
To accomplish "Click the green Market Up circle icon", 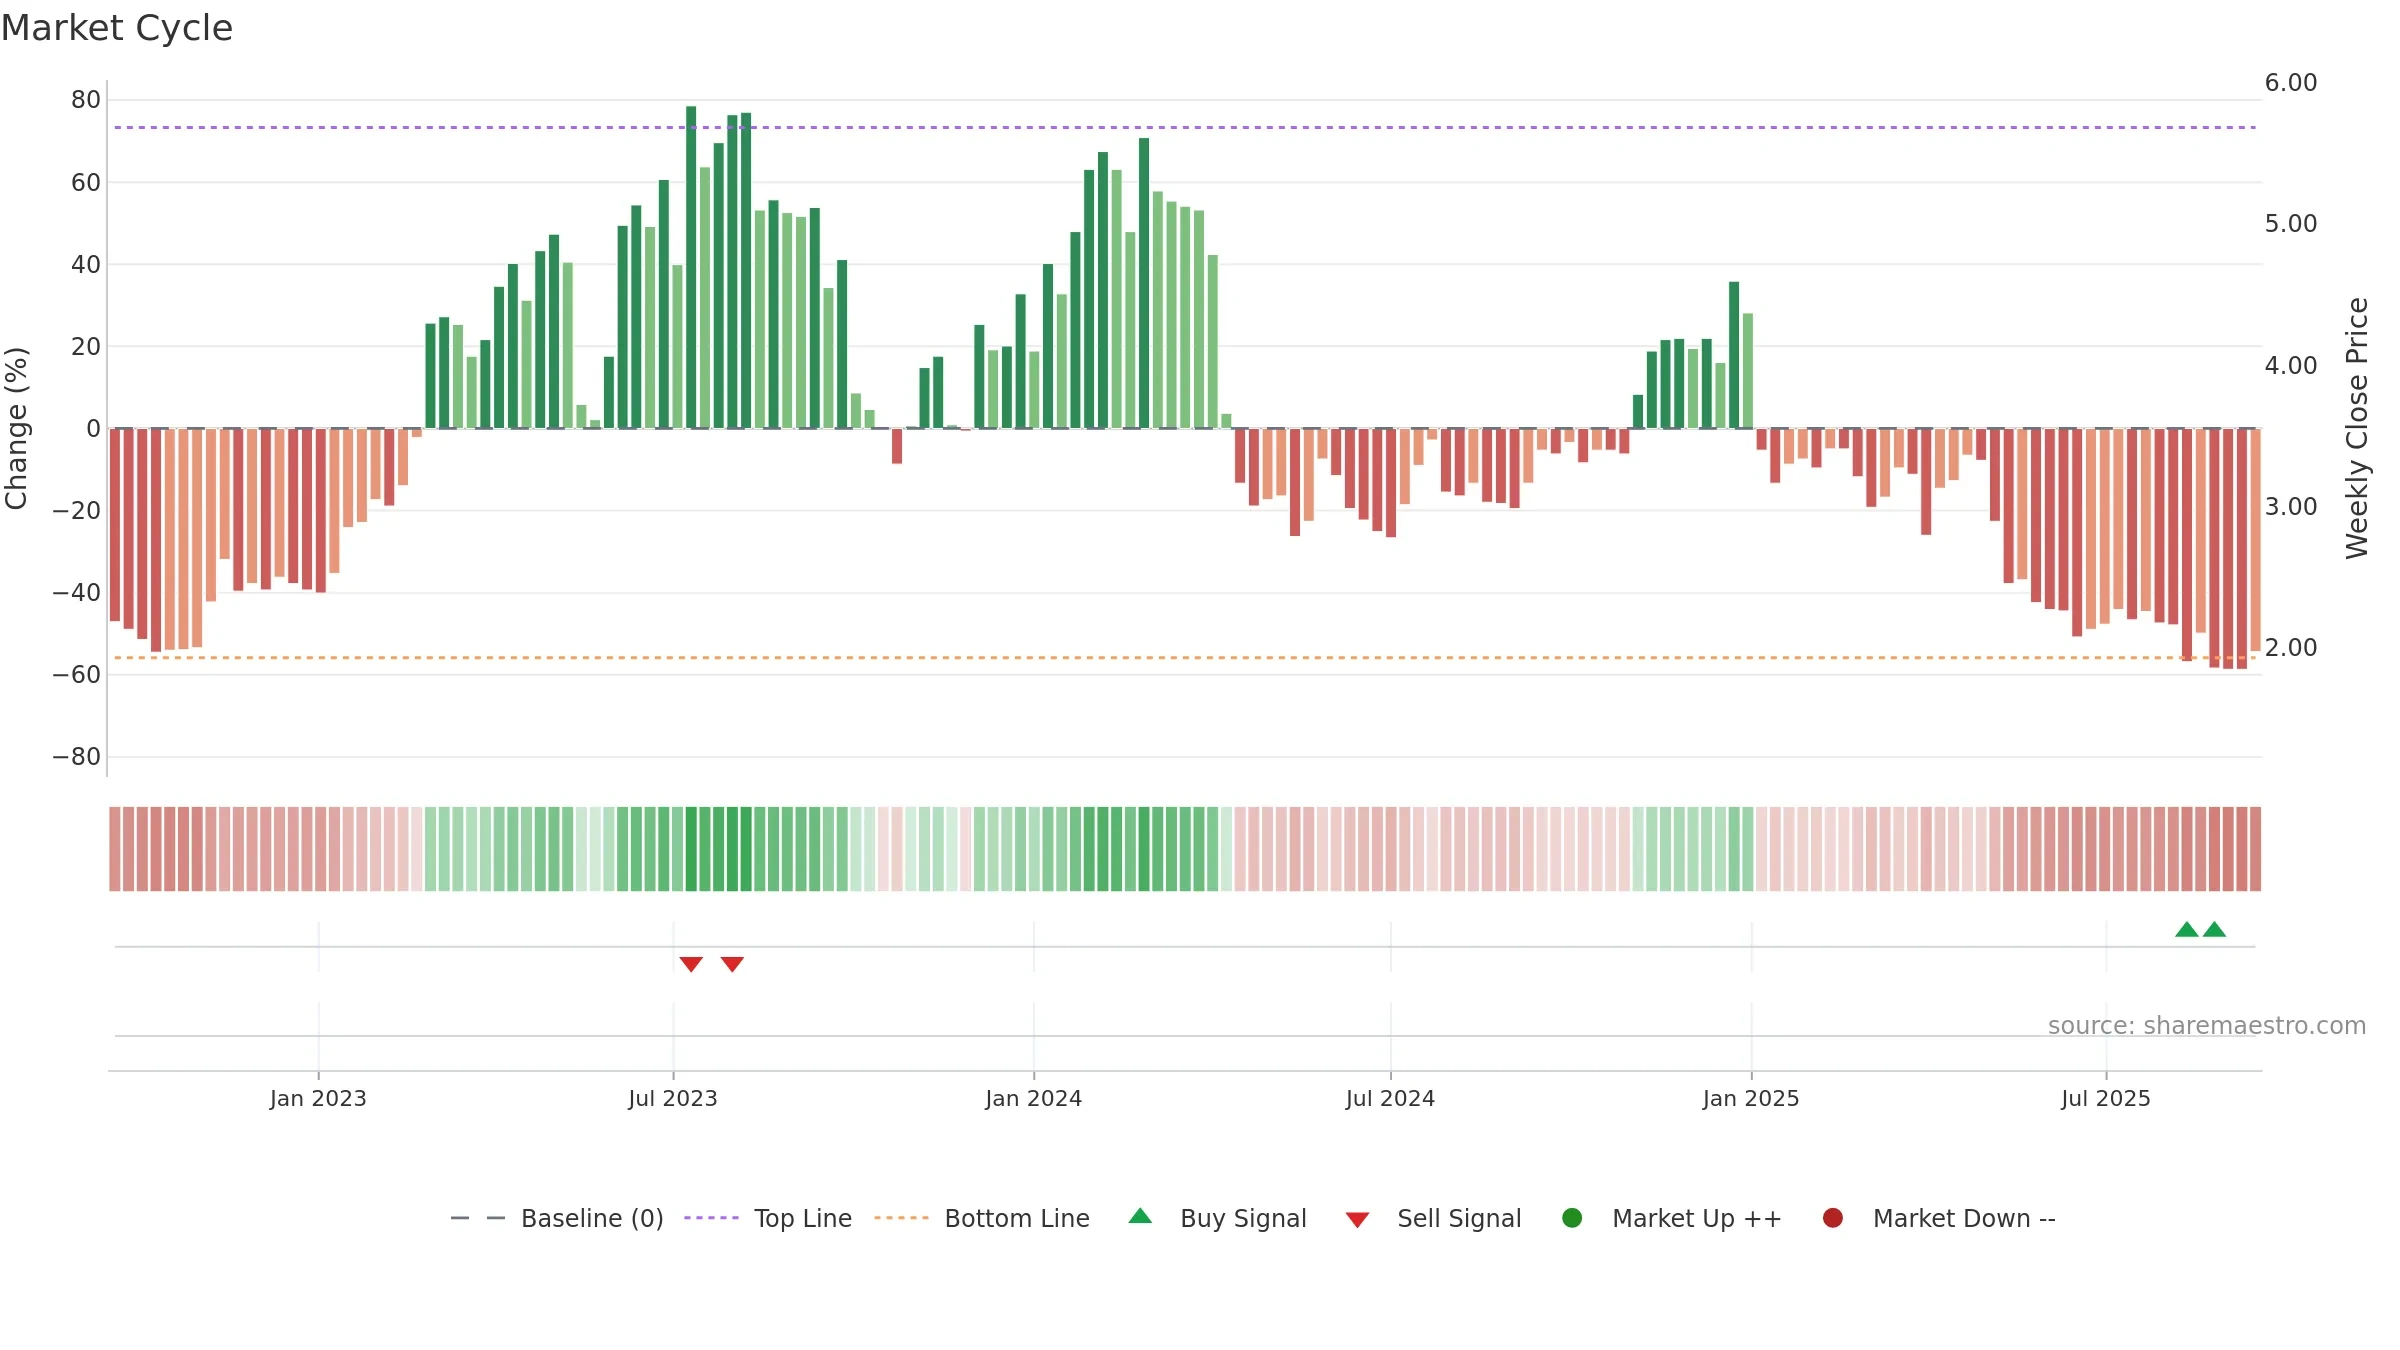I will pos(1572,1218).
